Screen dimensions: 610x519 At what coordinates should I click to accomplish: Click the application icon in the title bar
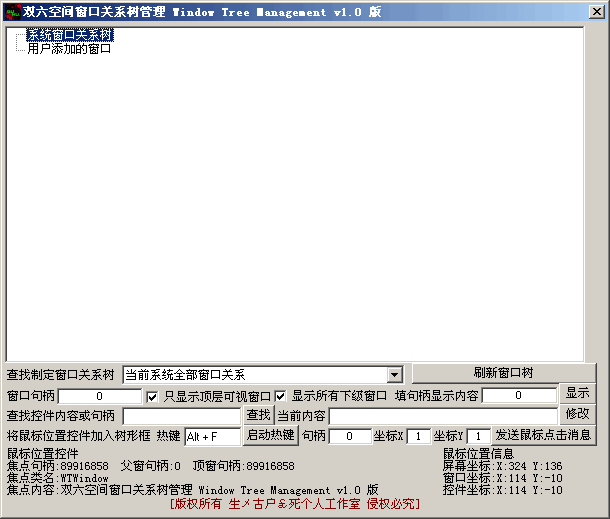[x=13, y=12]
